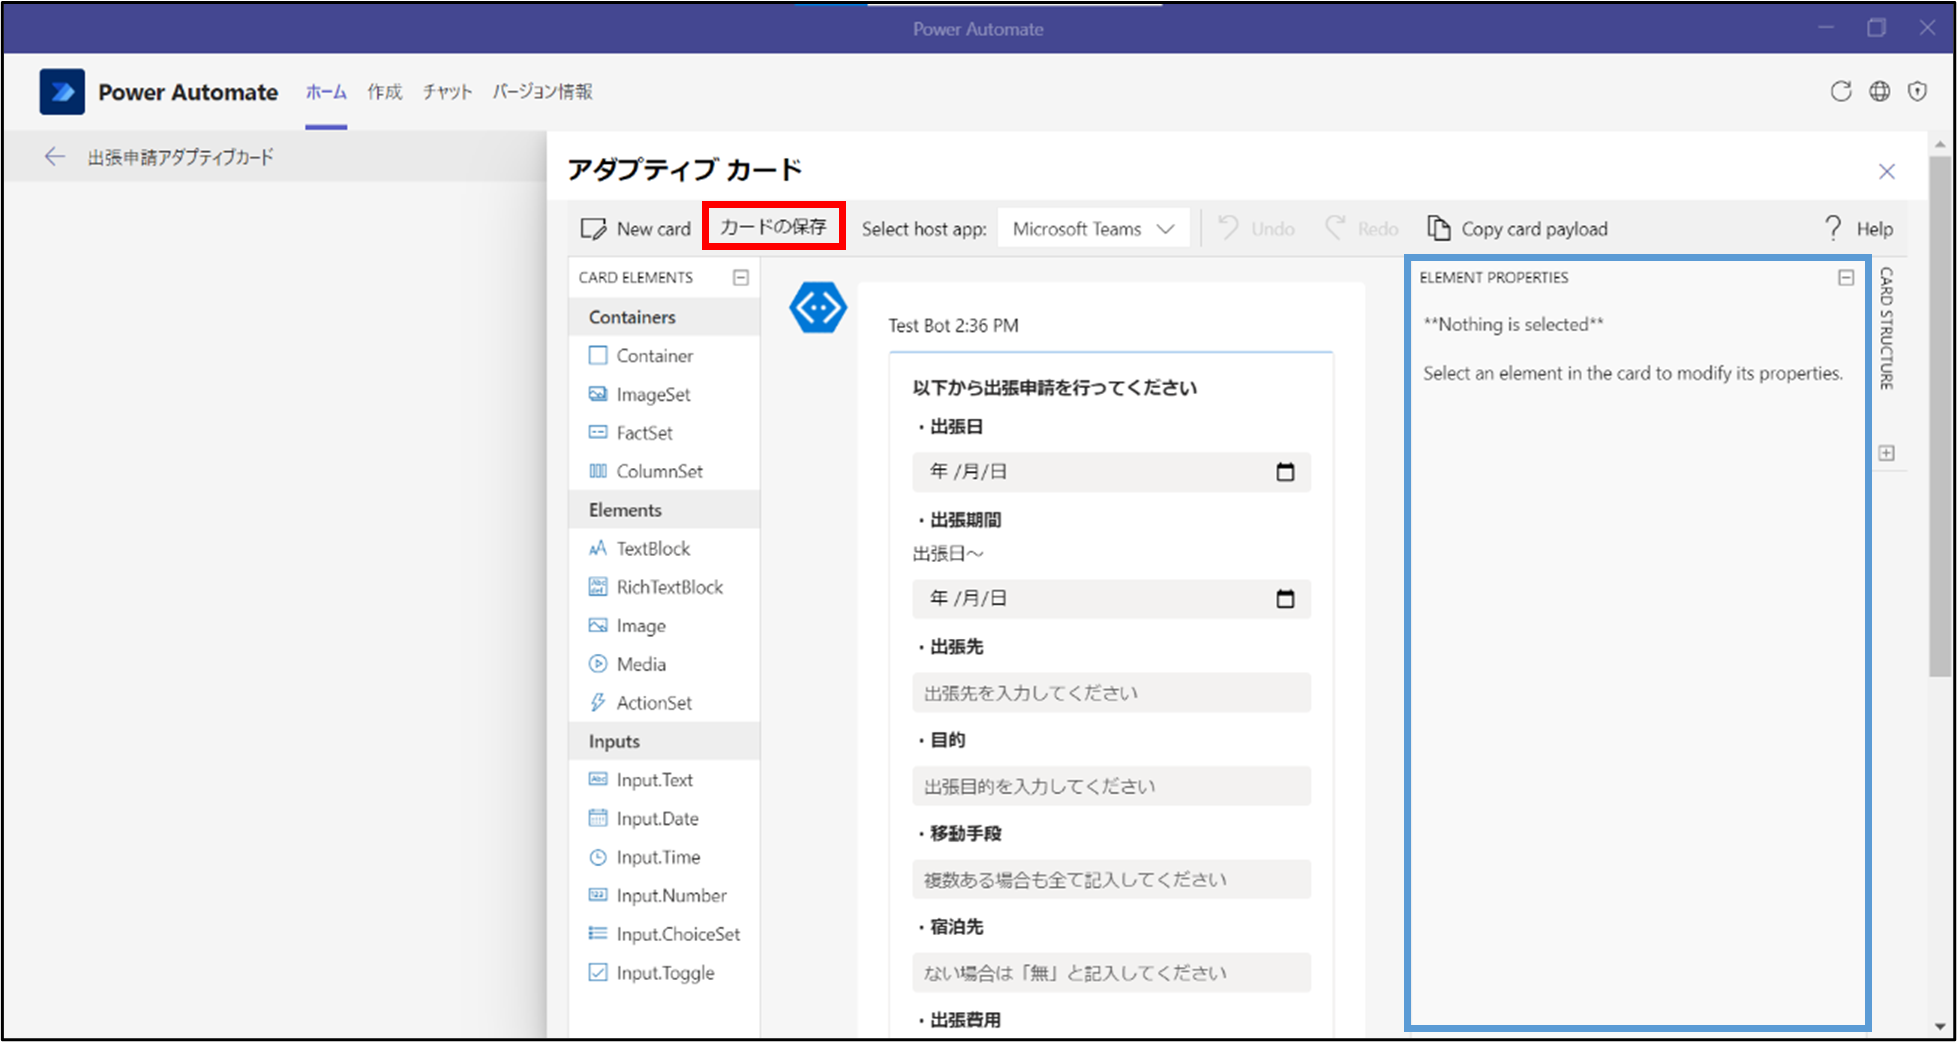
Task: Click the refresh icon in the header
Action: [x=1841, y=91]
